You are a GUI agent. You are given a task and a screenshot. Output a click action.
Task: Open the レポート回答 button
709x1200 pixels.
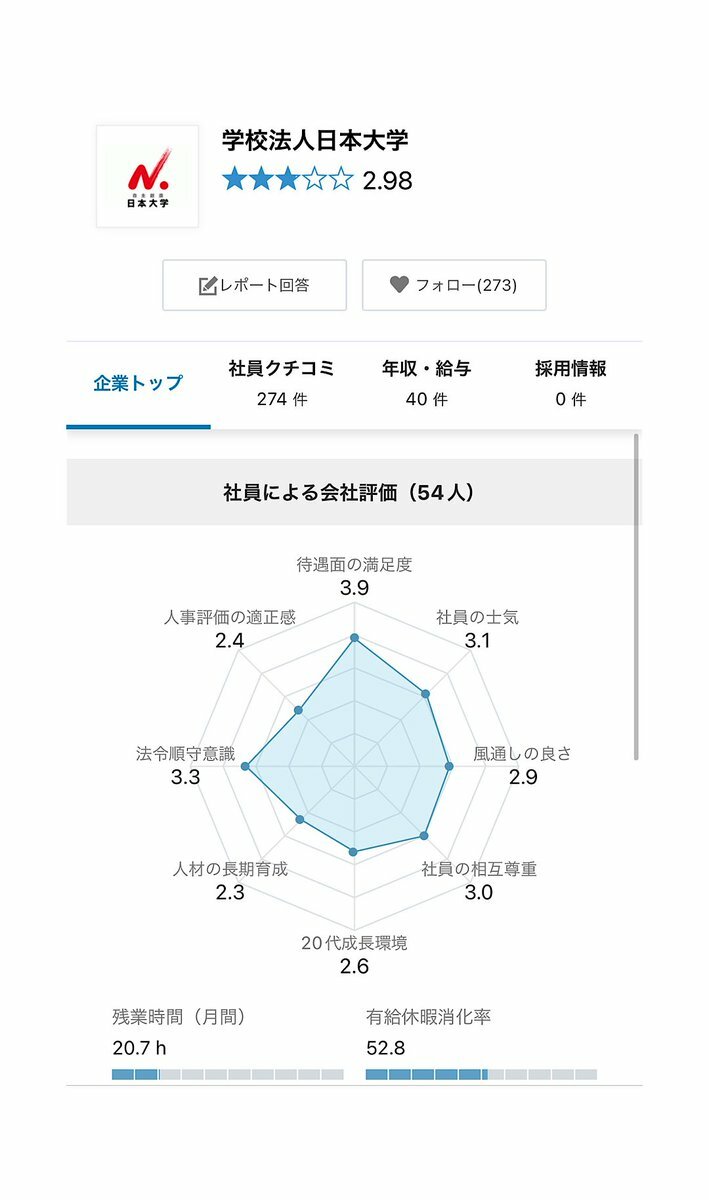(x=254, y=285)
